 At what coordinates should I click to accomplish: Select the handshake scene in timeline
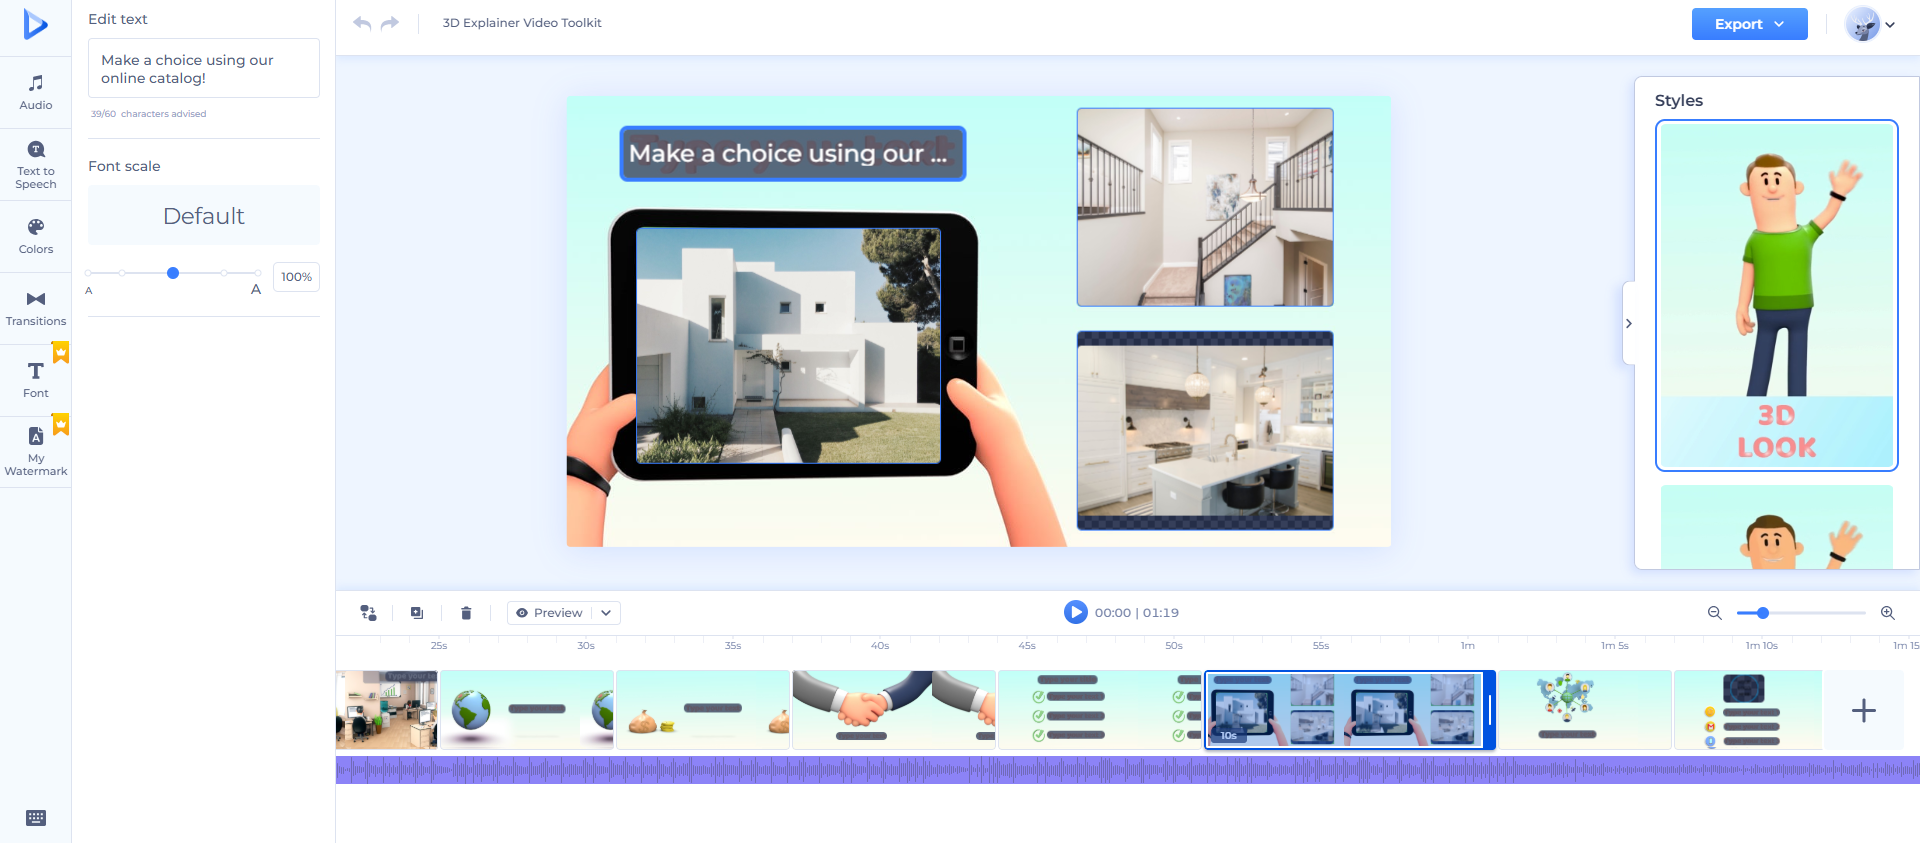tap(894, 710)
